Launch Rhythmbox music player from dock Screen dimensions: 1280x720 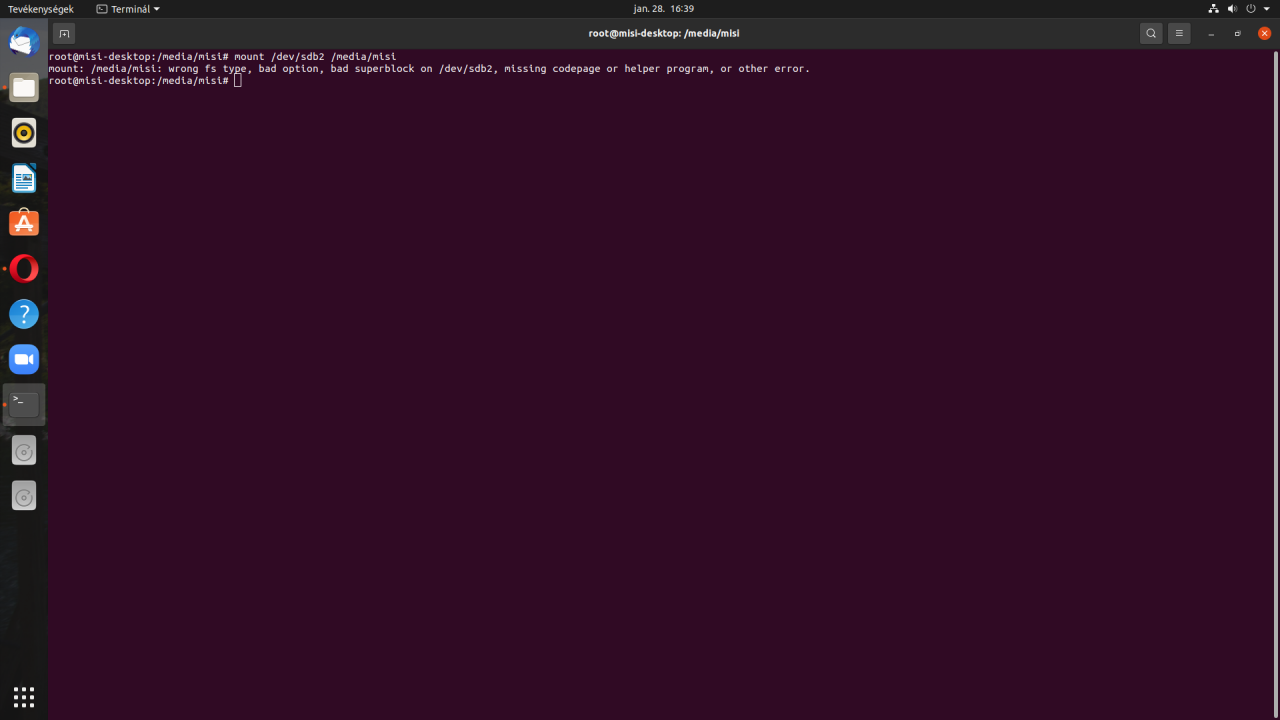tap(24, 133)
